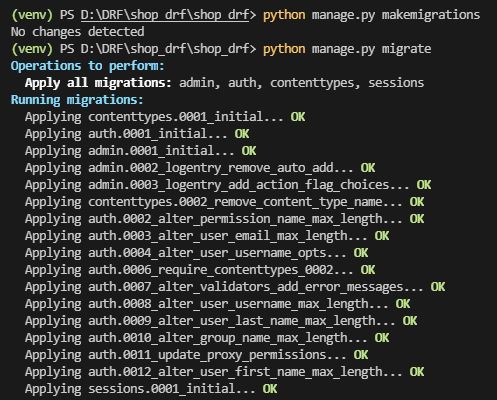Click the 'auth.0003_alter_user_email_max_length' line

click(x=207, y=236)
